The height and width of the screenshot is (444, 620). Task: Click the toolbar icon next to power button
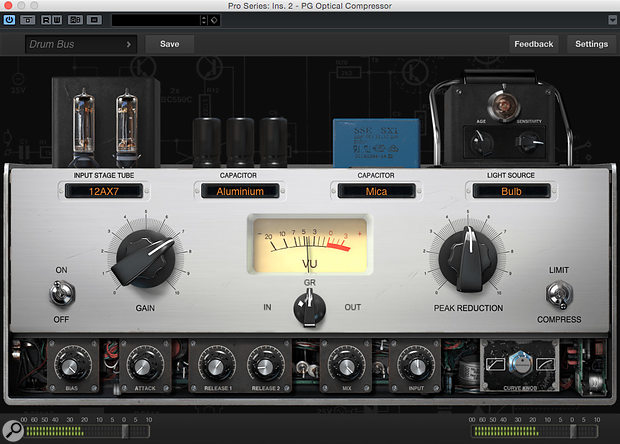point(28,20)
